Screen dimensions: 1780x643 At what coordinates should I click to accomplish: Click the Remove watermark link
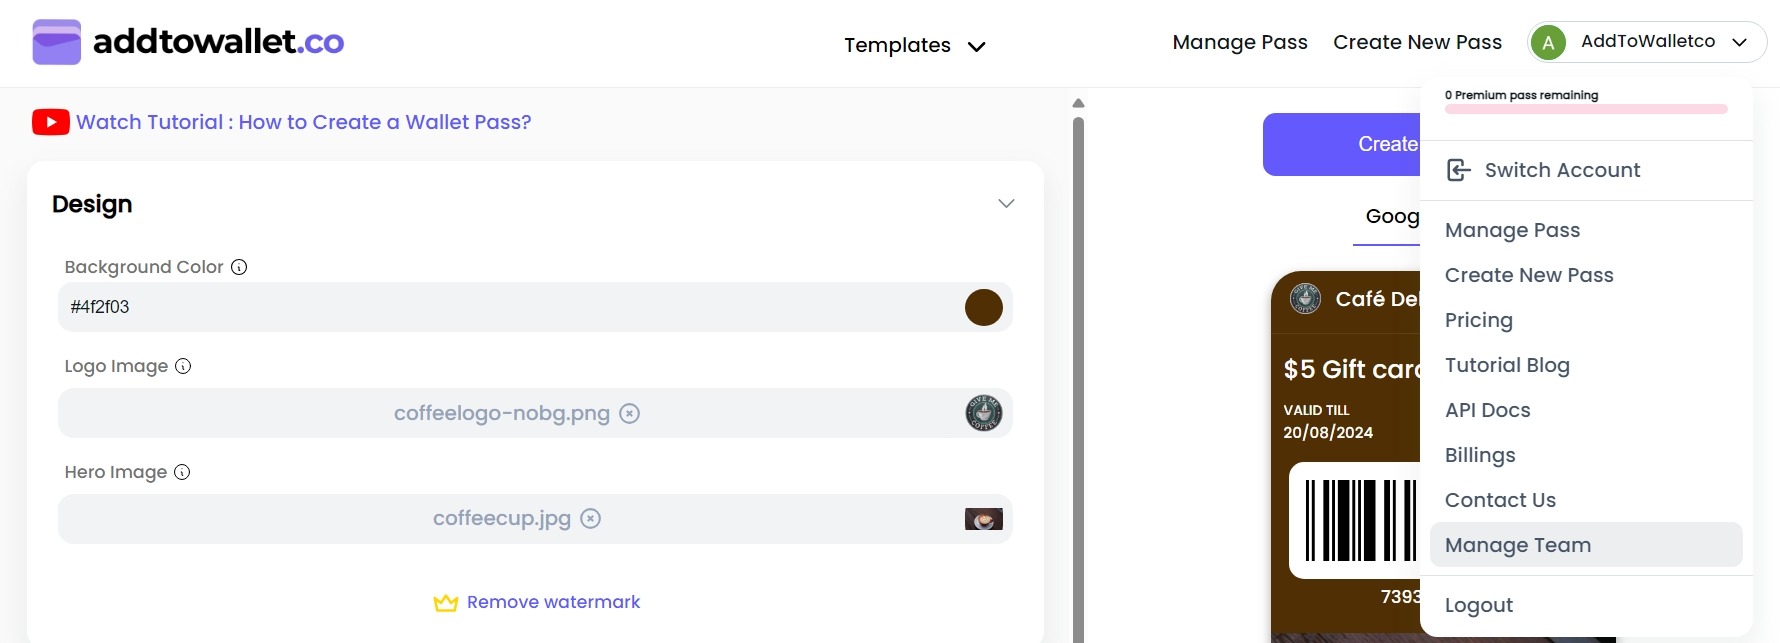point(553,602)
